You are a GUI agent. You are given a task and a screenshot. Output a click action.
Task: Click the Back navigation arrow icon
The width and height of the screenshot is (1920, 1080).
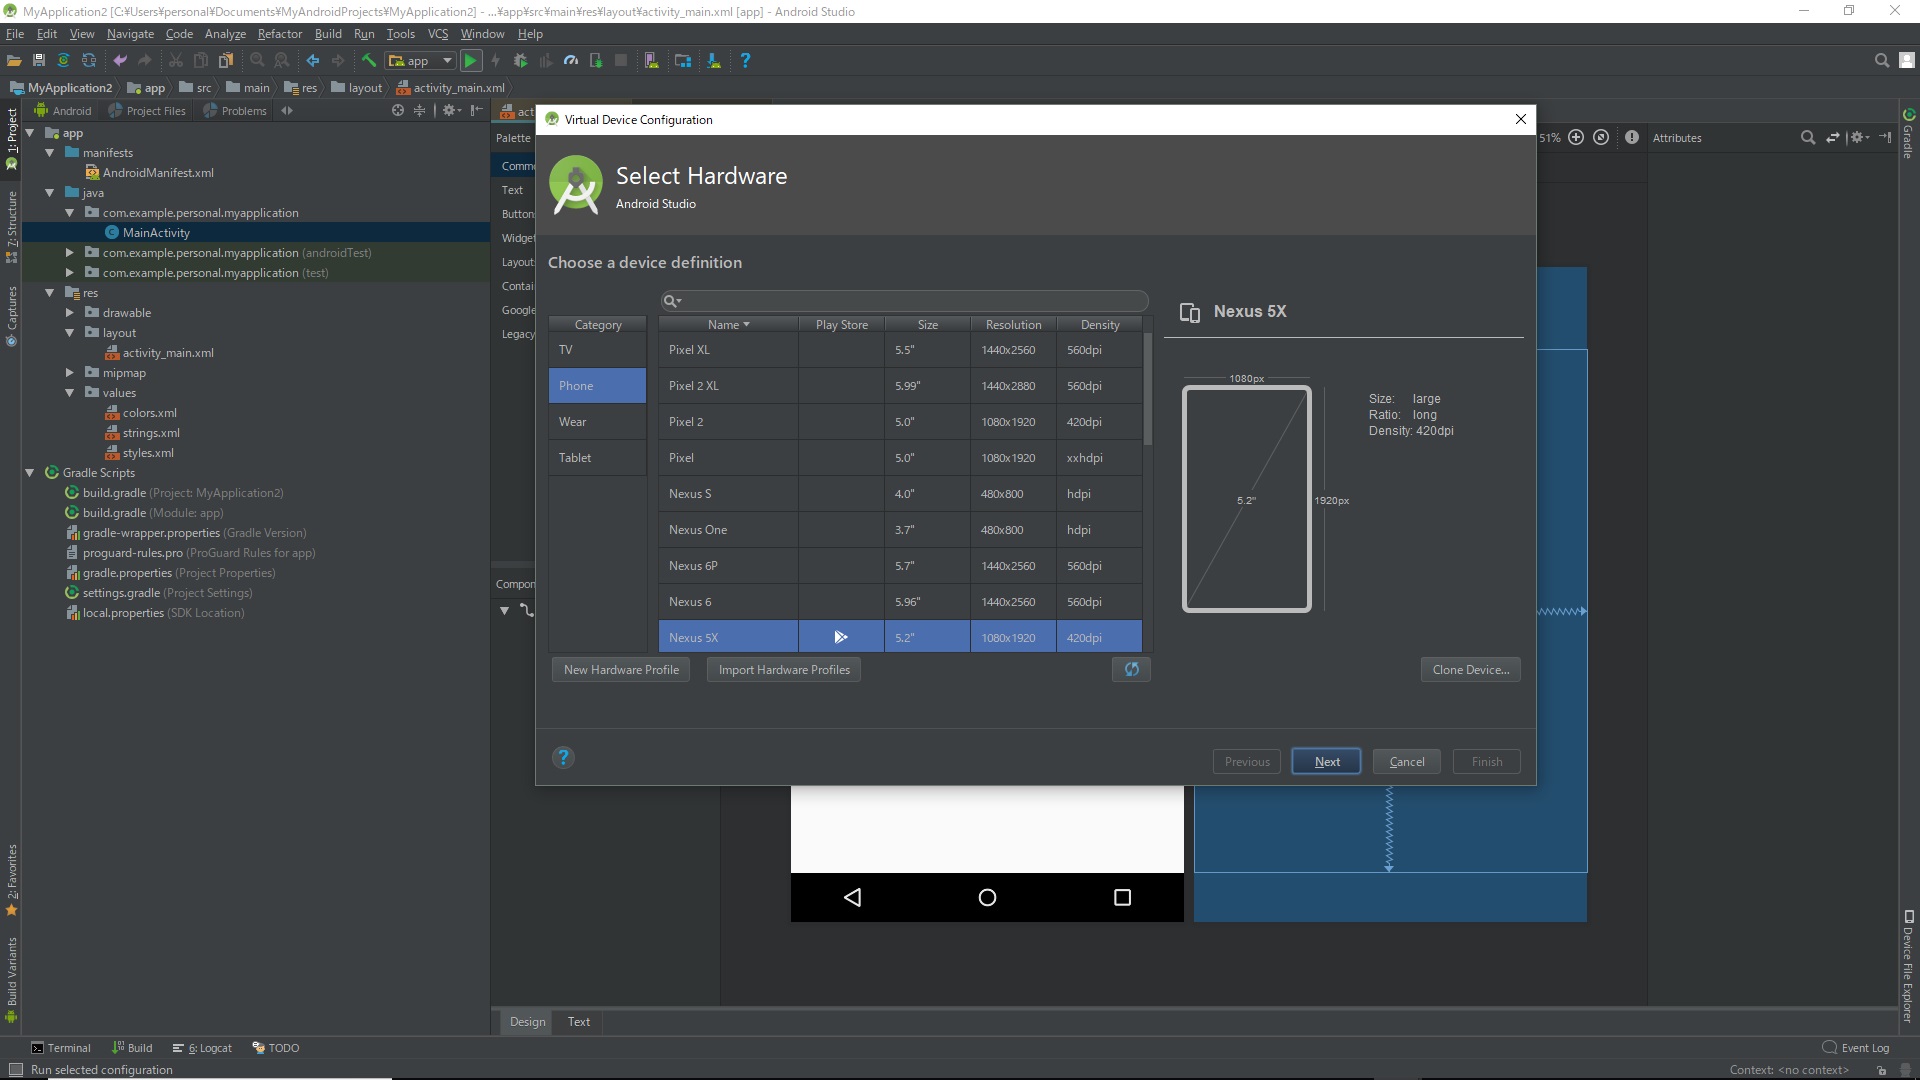tap(313, 61)
